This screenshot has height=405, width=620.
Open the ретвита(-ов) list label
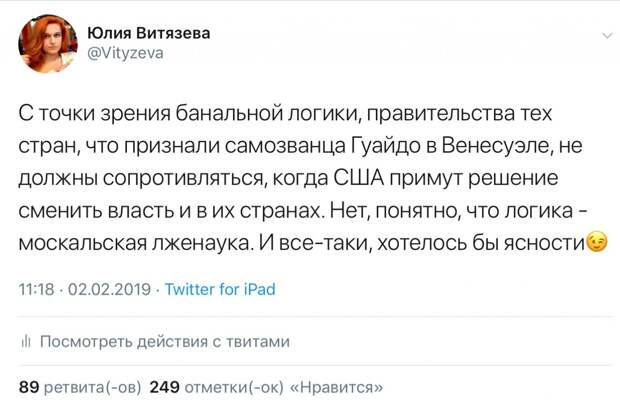point(92,387)
